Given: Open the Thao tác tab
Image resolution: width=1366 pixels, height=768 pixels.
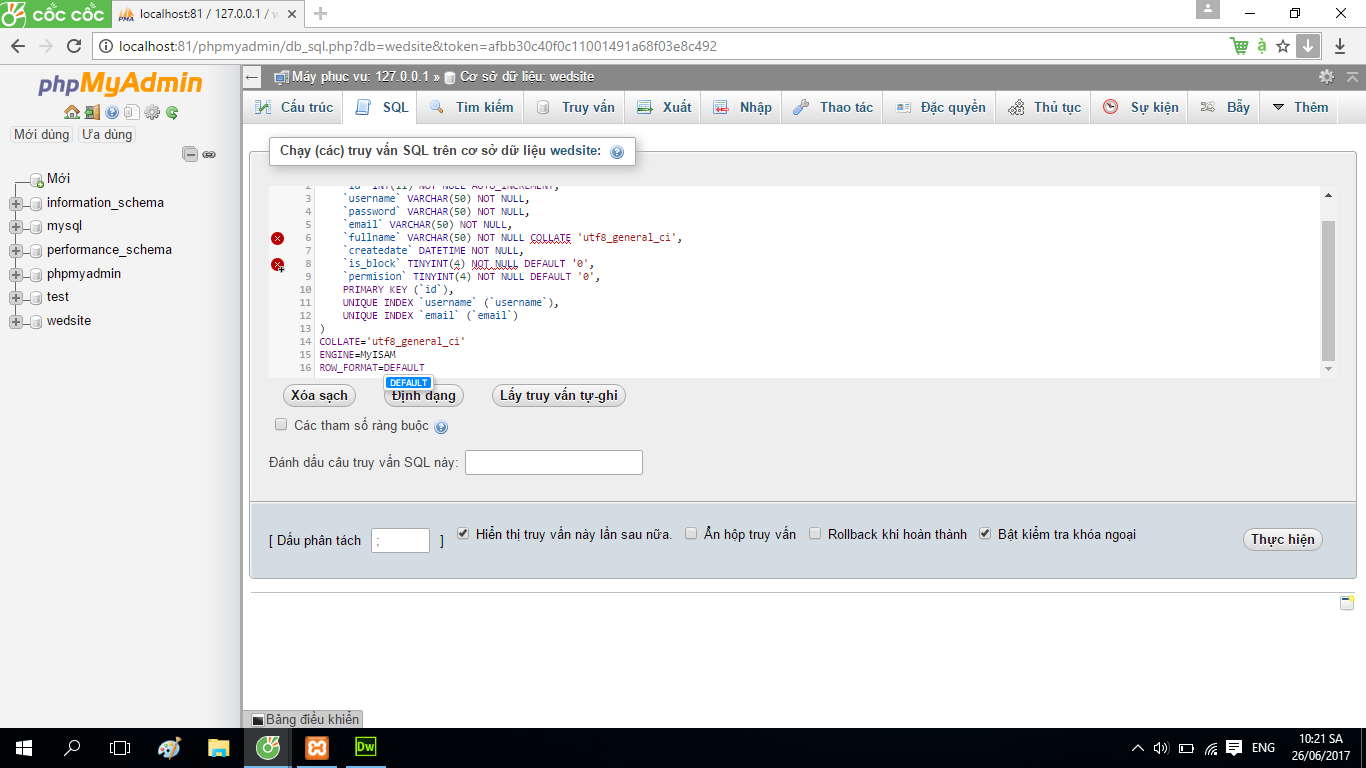Looking at the screenshot, I should click(833, 107).
